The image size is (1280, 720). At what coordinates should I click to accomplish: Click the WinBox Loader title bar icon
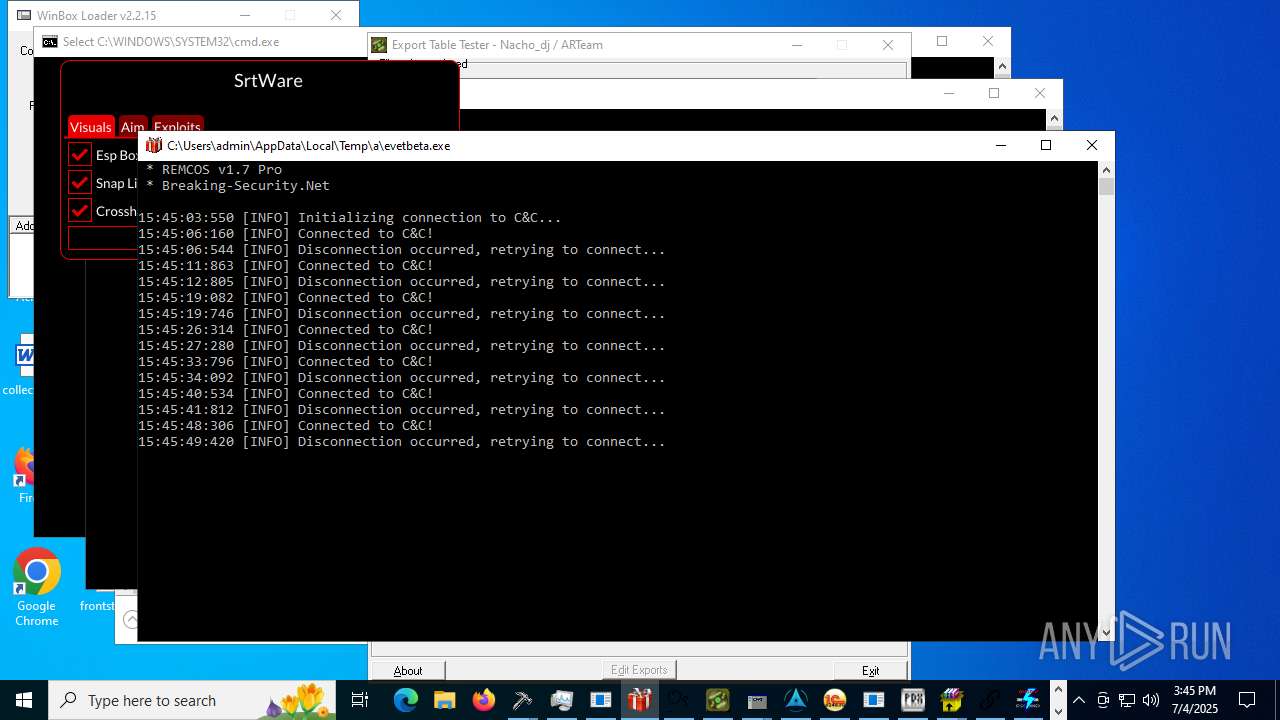tap(26, 16)
